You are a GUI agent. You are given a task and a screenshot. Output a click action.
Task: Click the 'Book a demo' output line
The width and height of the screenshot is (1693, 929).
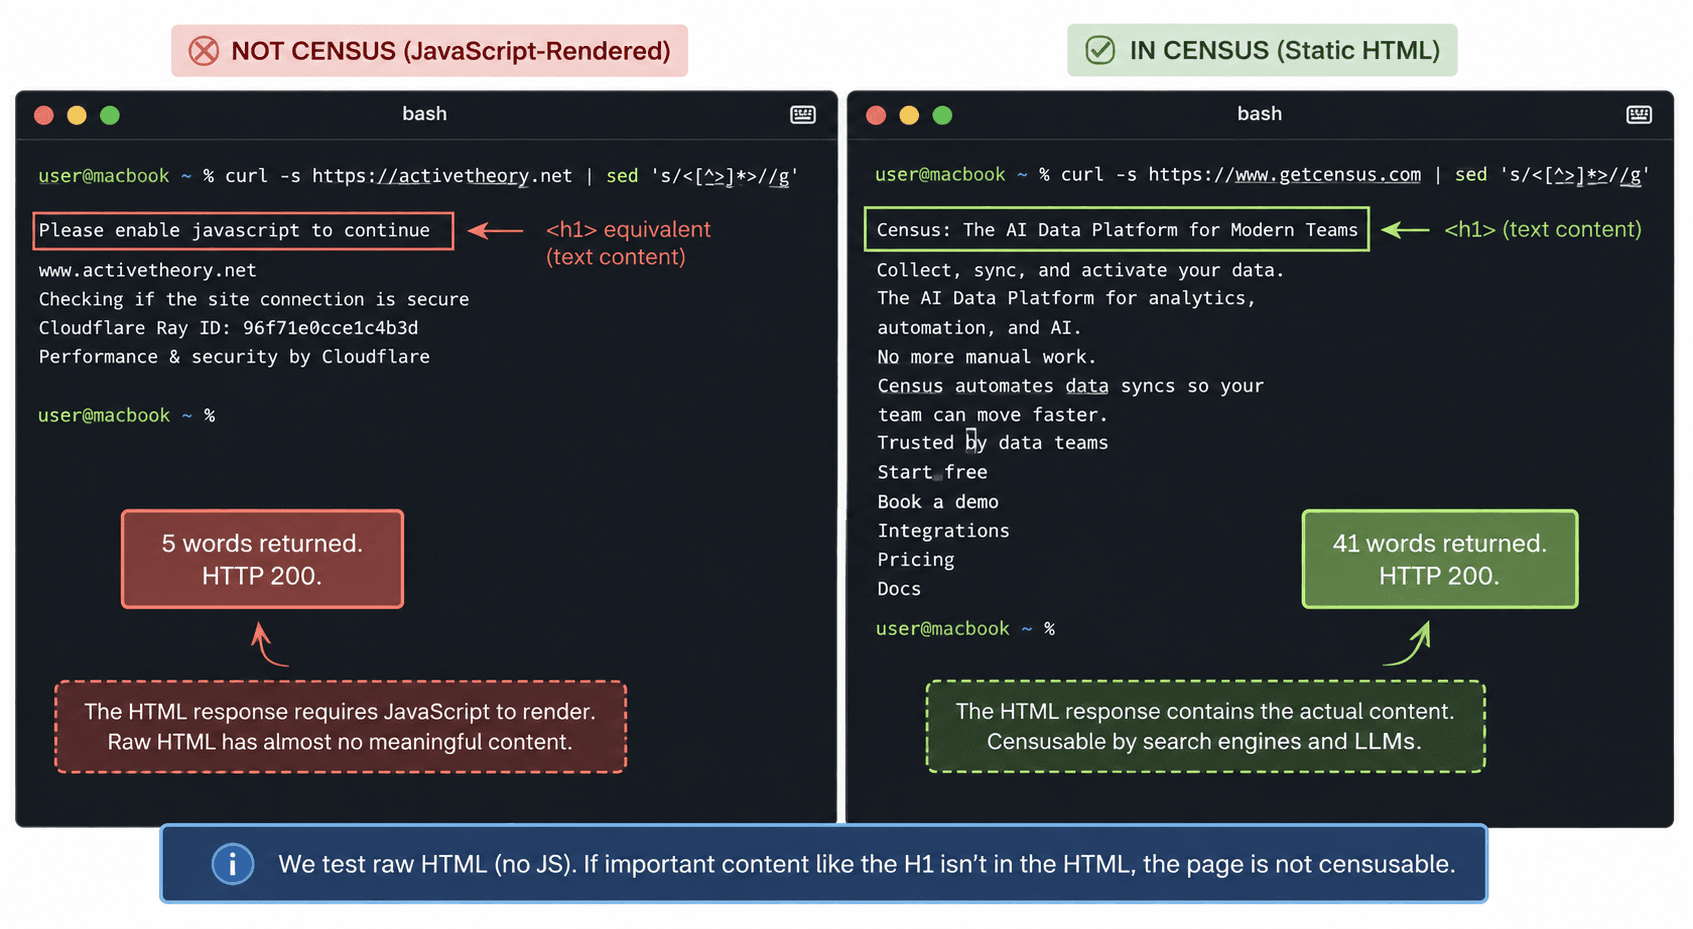pyautogui.click(x=938, y=502)
